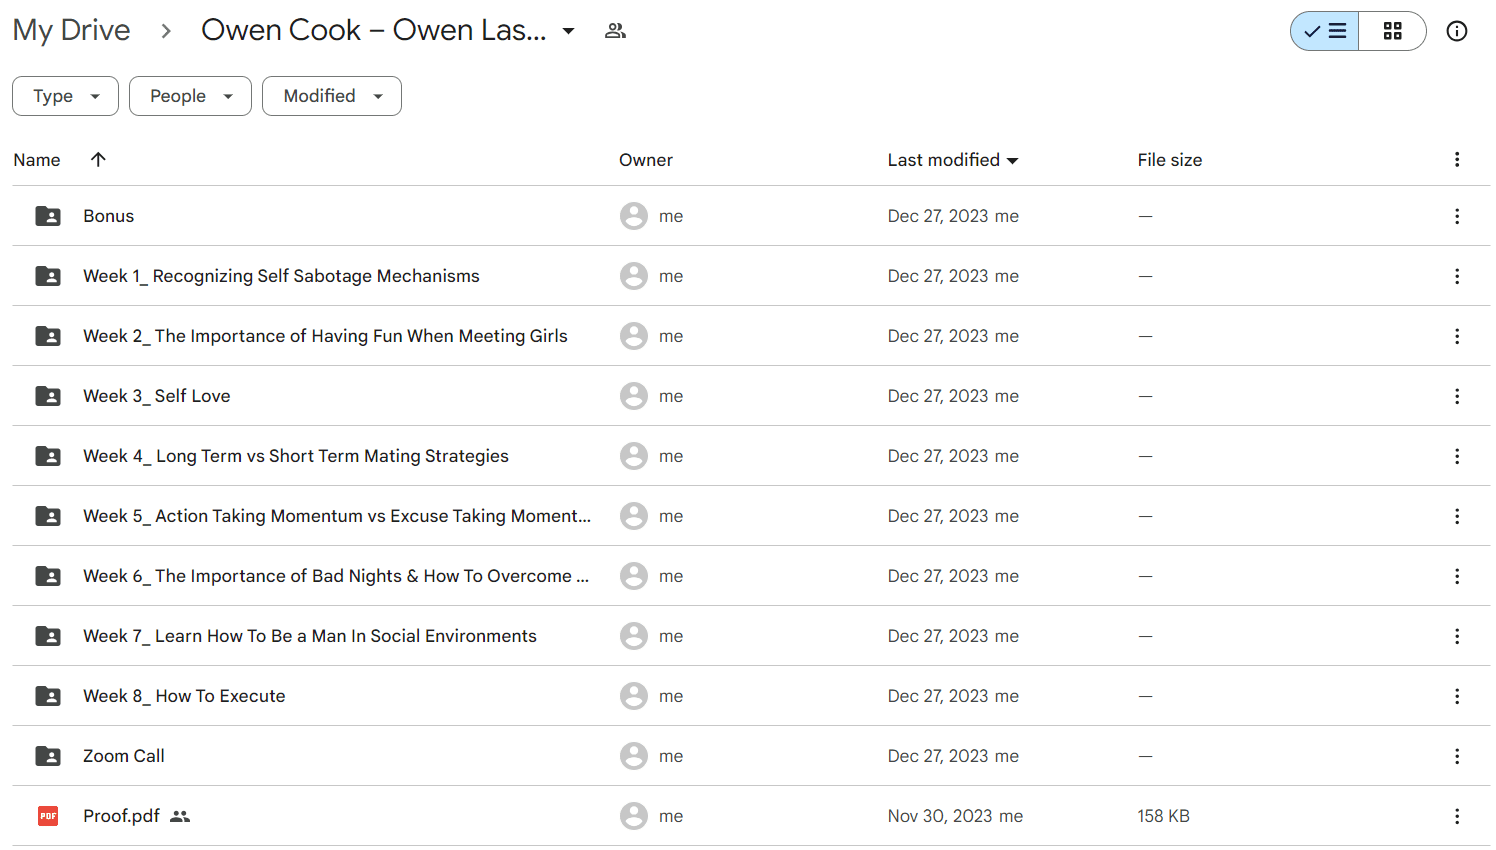Click the PDF icon for Proof.pdf
The width and height of the screenshot is (1496, 850).
tap(48, 816)
